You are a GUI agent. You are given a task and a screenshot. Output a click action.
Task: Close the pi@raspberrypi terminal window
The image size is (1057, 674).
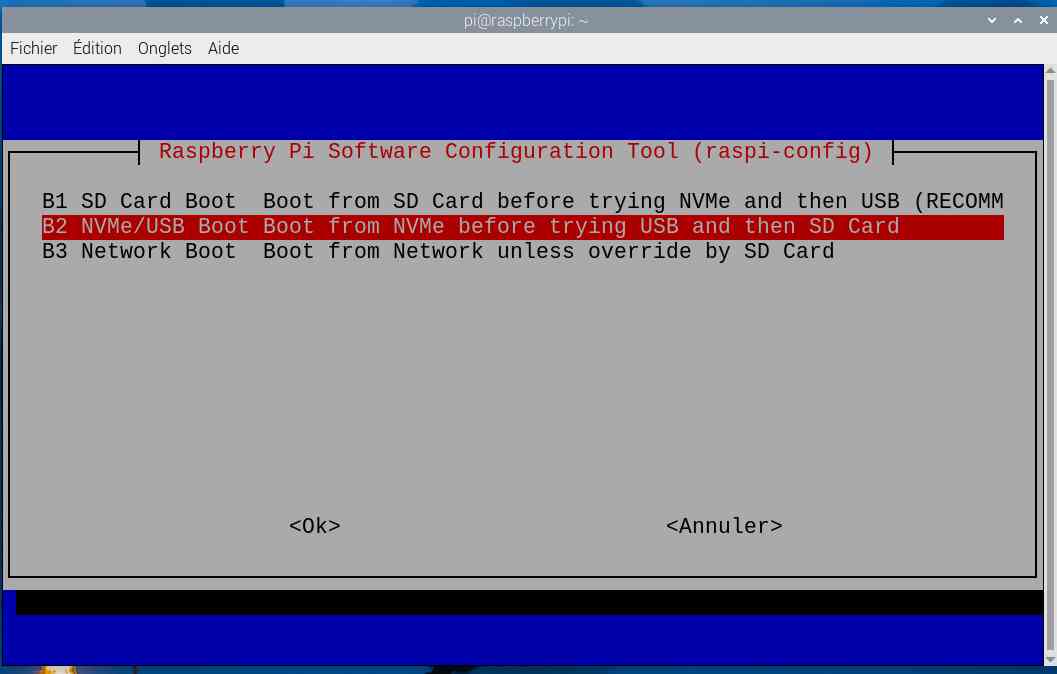click(x=1044, y=20)
